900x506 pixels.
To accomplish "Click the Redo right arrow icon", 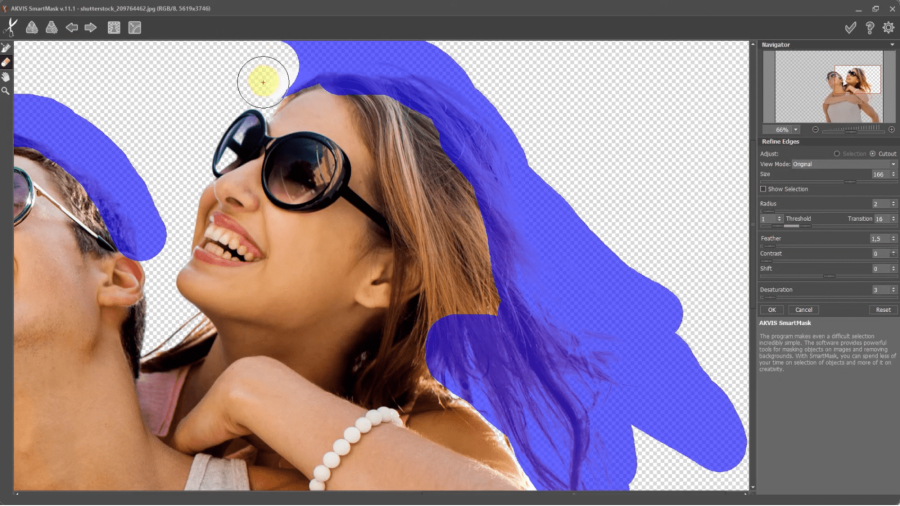I will pos(91,28).
